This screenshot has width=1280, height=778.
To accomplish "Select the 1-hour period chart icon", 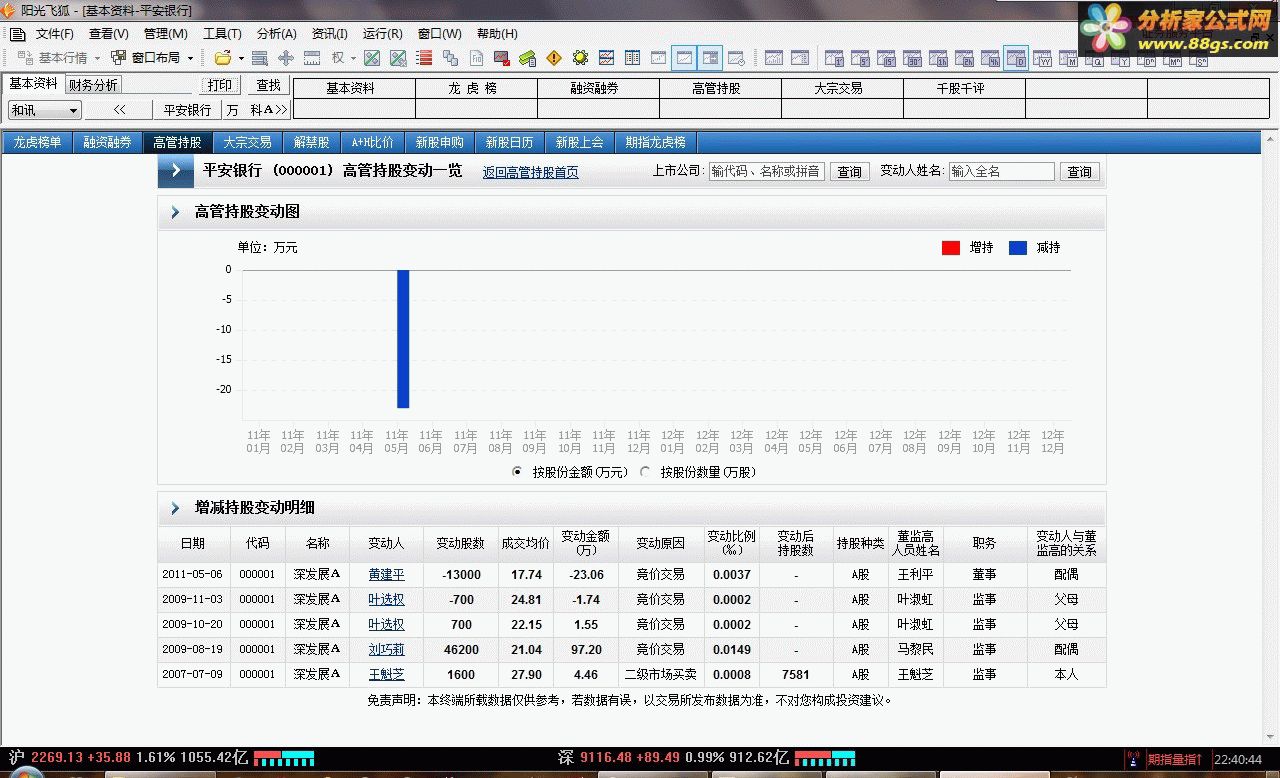I will coord(938,58).
